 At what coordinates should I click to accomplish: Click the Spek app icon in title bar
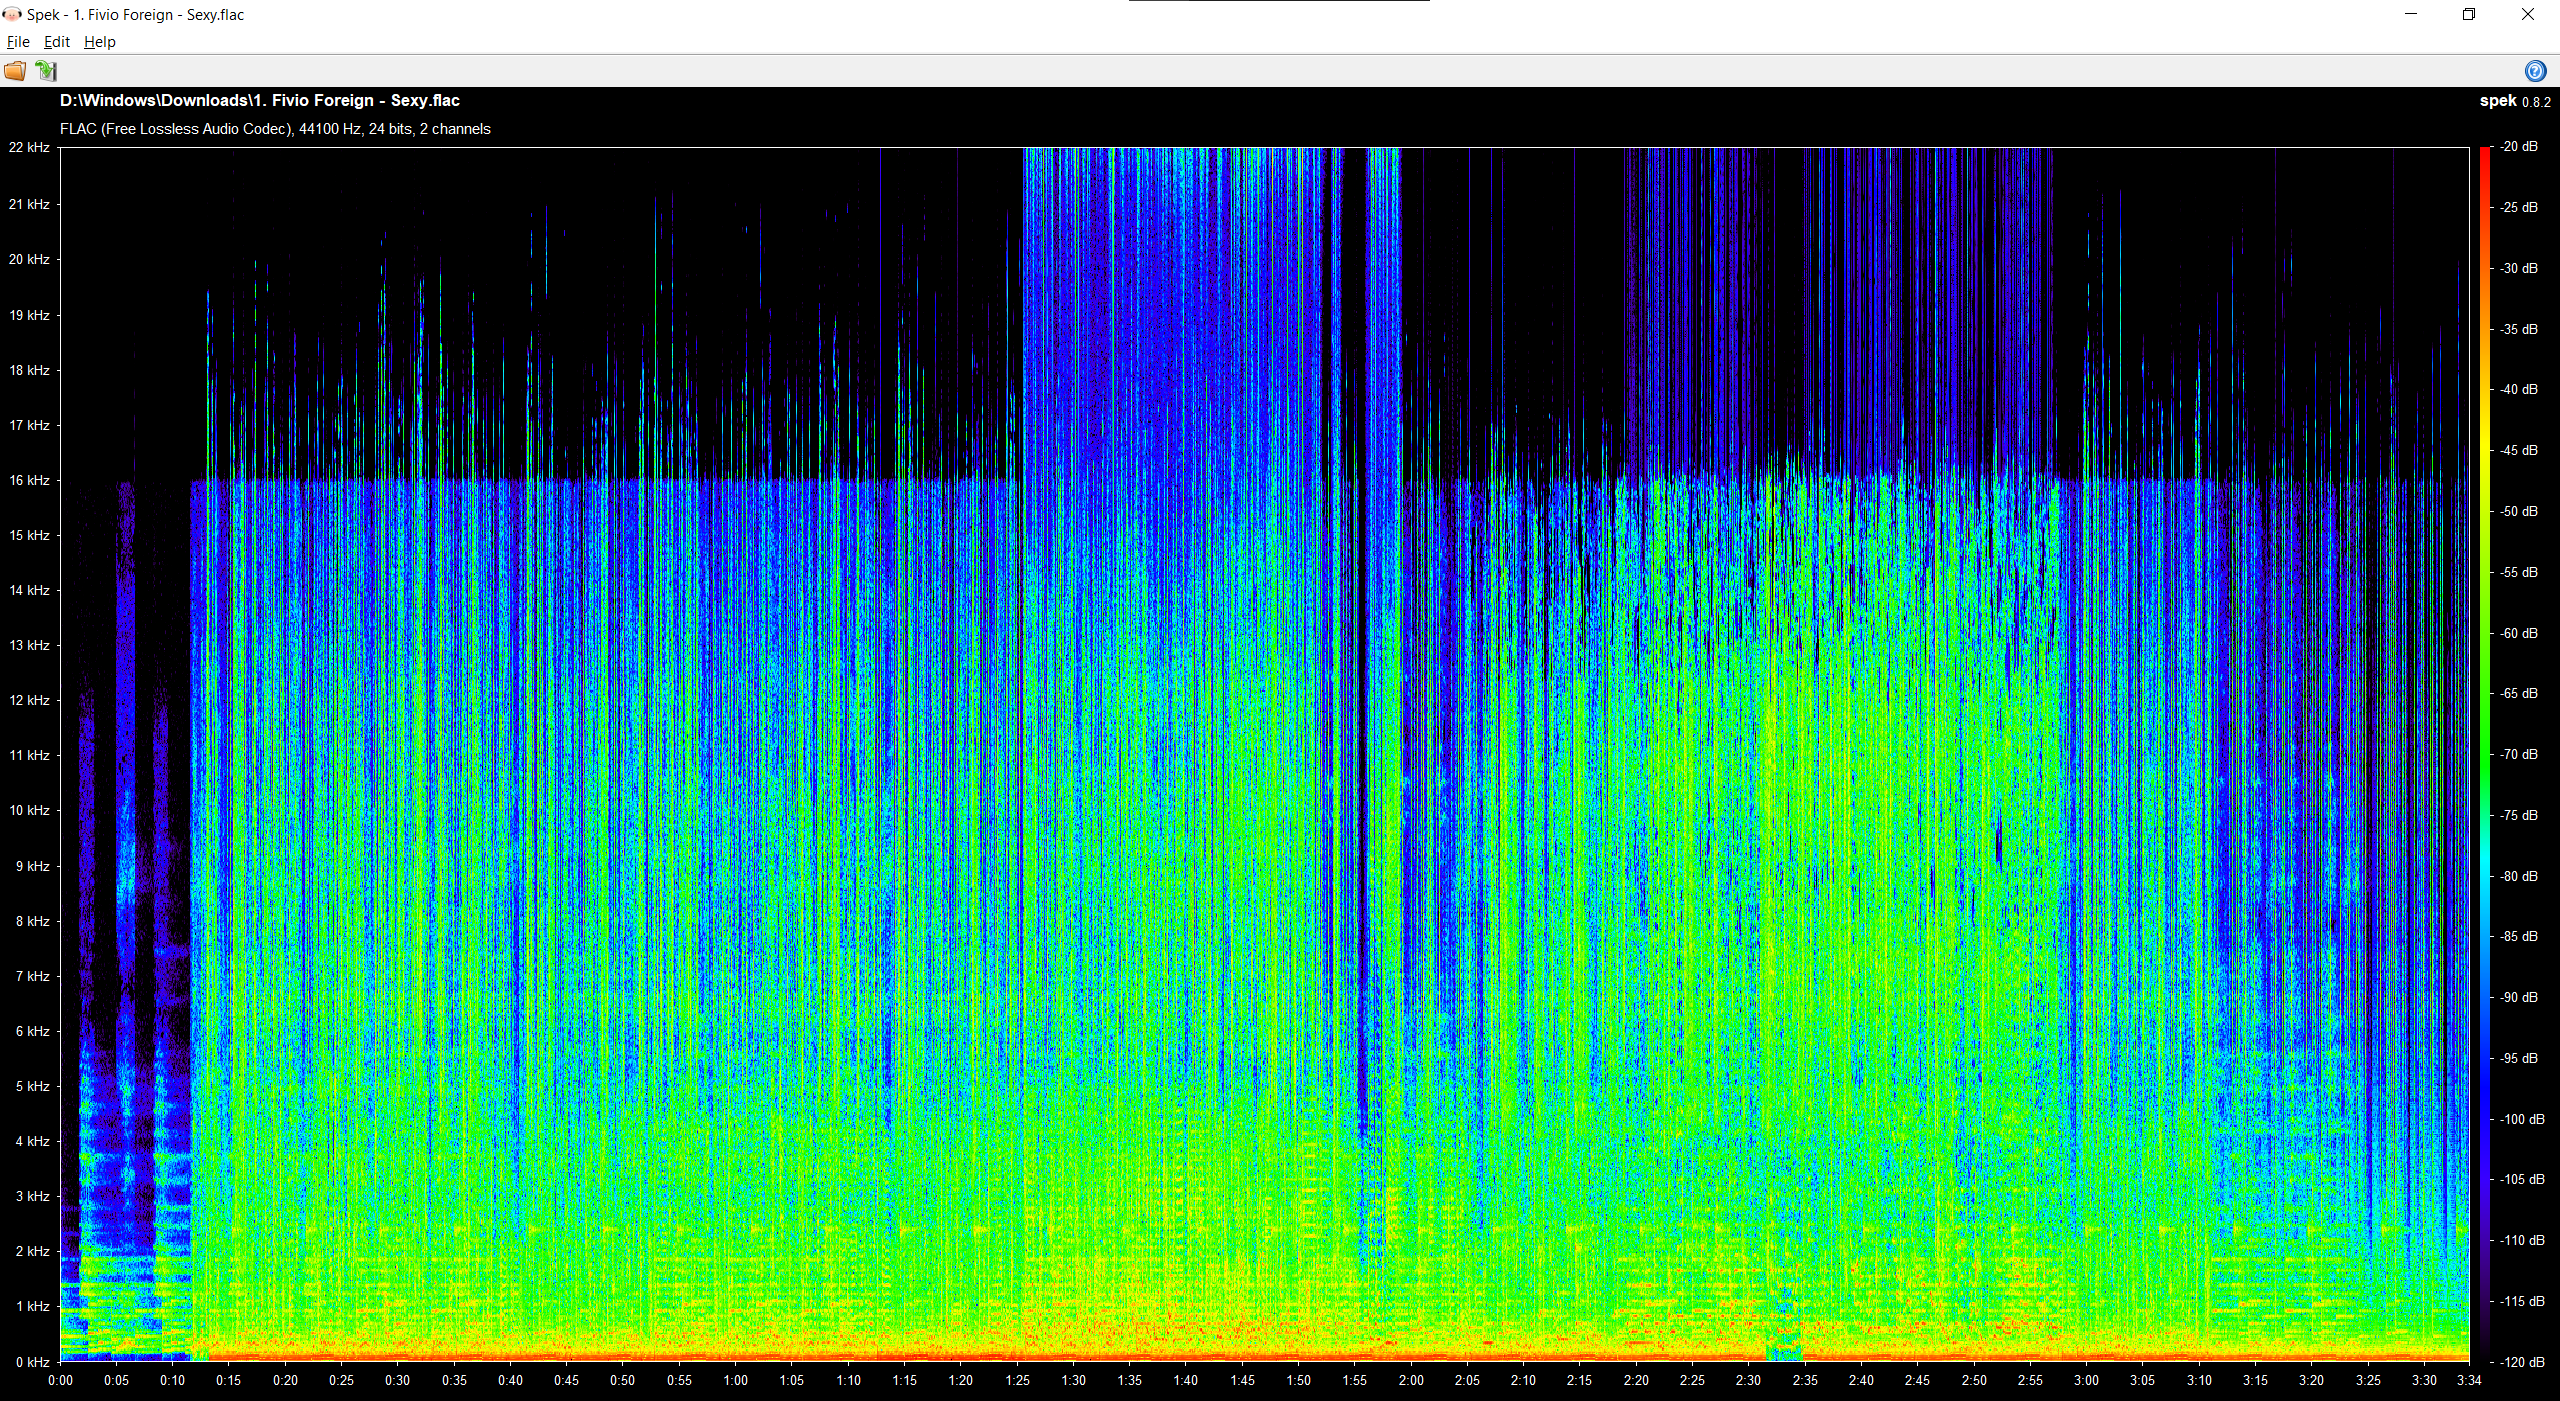12,14
